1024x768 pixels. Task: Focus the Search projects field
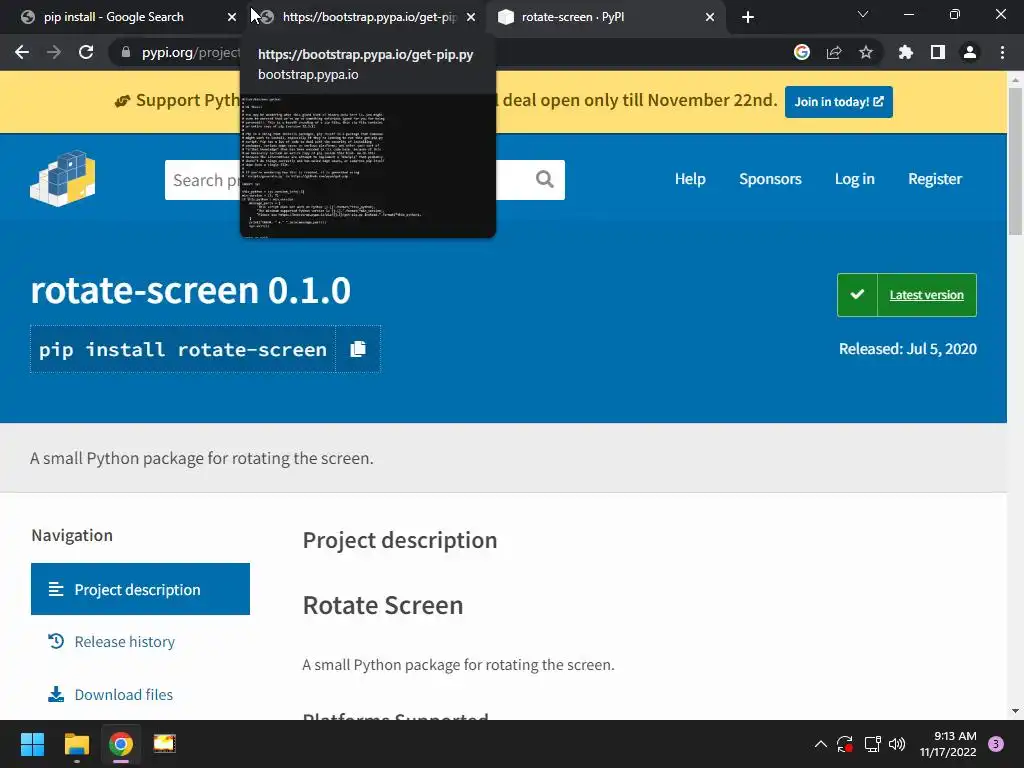coord(364,180)
